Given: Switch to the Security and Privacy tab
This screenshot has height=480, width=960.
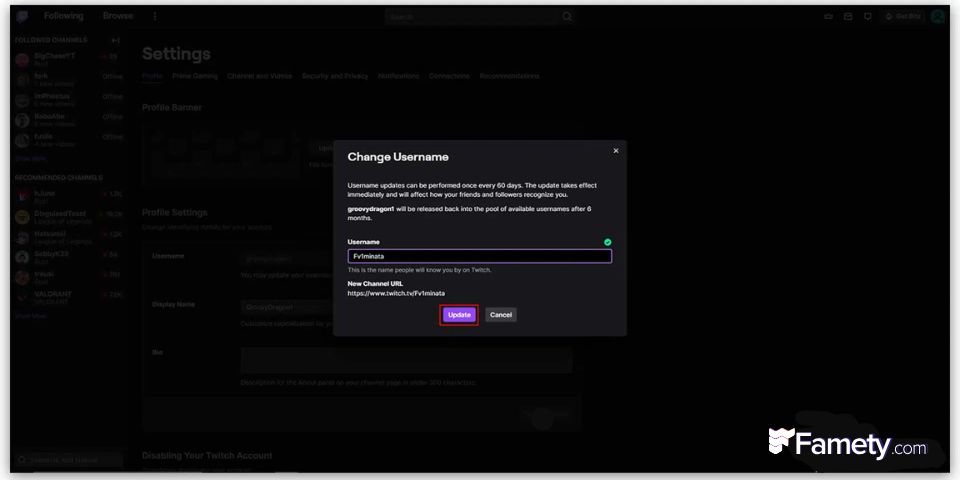Looking at the screenshot, I should [x=335, y=76].
